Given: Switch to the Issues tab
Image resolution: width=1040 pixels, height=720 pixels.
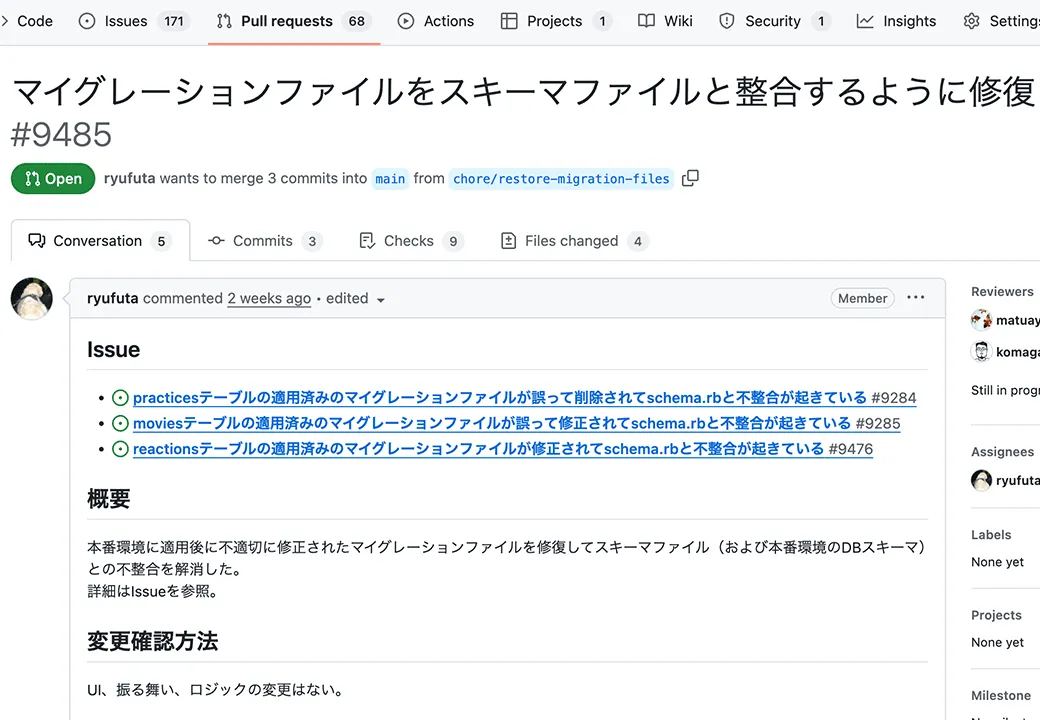Looking at the screenshot, I should tap(134, 21).
